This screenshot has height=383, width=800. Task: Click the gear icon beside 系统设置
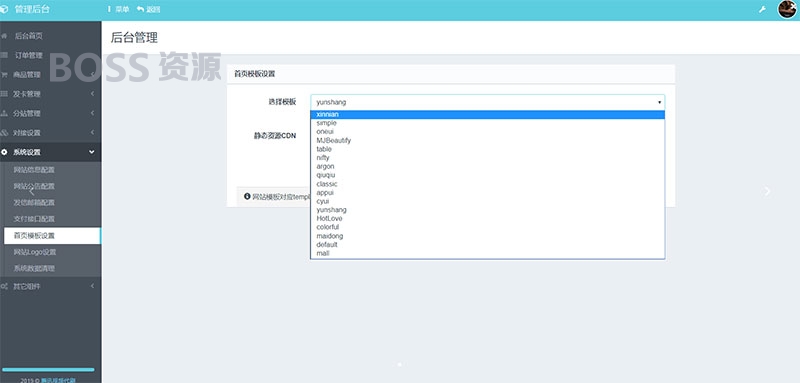point(5,152)
